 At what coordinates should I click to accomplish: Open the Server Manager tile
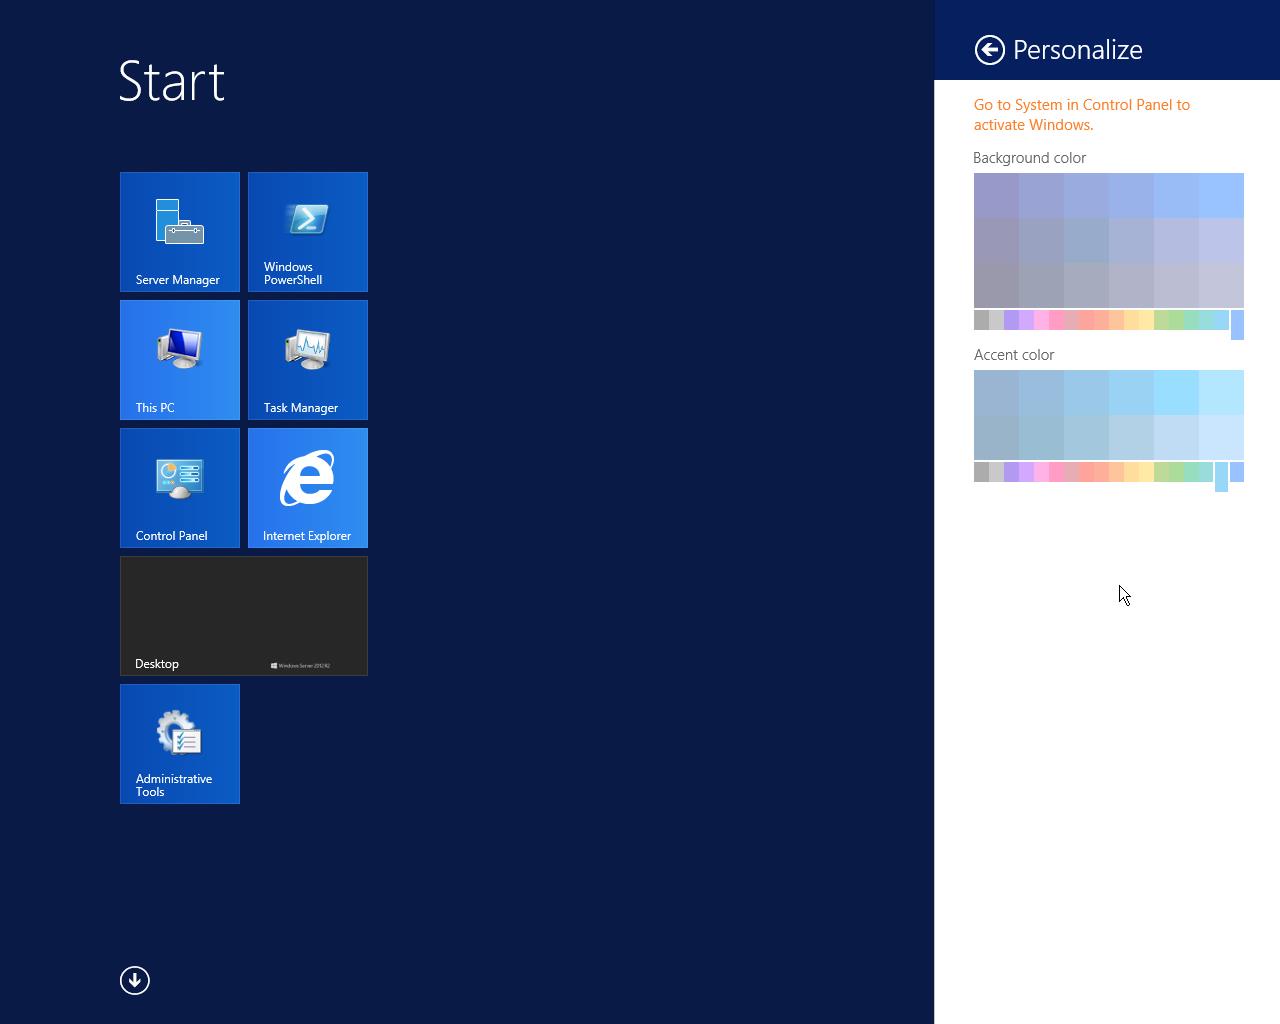tap(180, 232)
